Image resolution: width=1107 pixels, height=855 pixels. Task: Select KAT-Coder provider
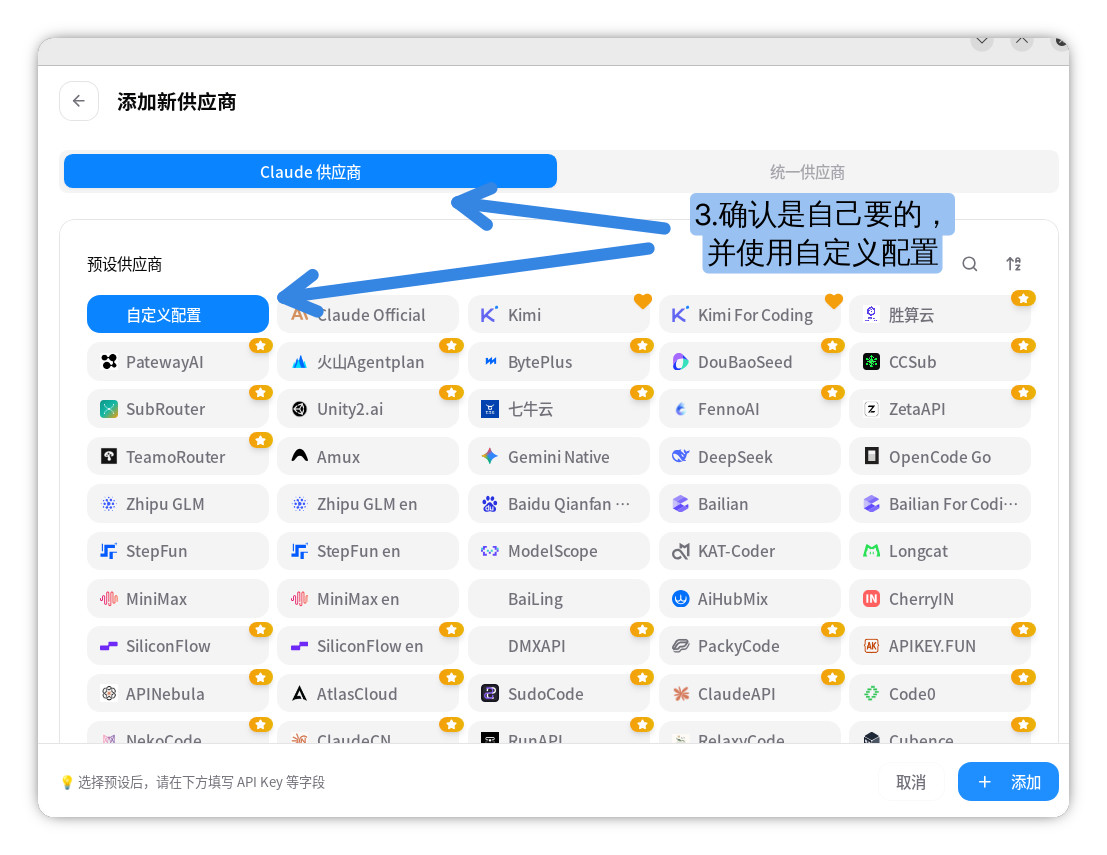(750, 551)
